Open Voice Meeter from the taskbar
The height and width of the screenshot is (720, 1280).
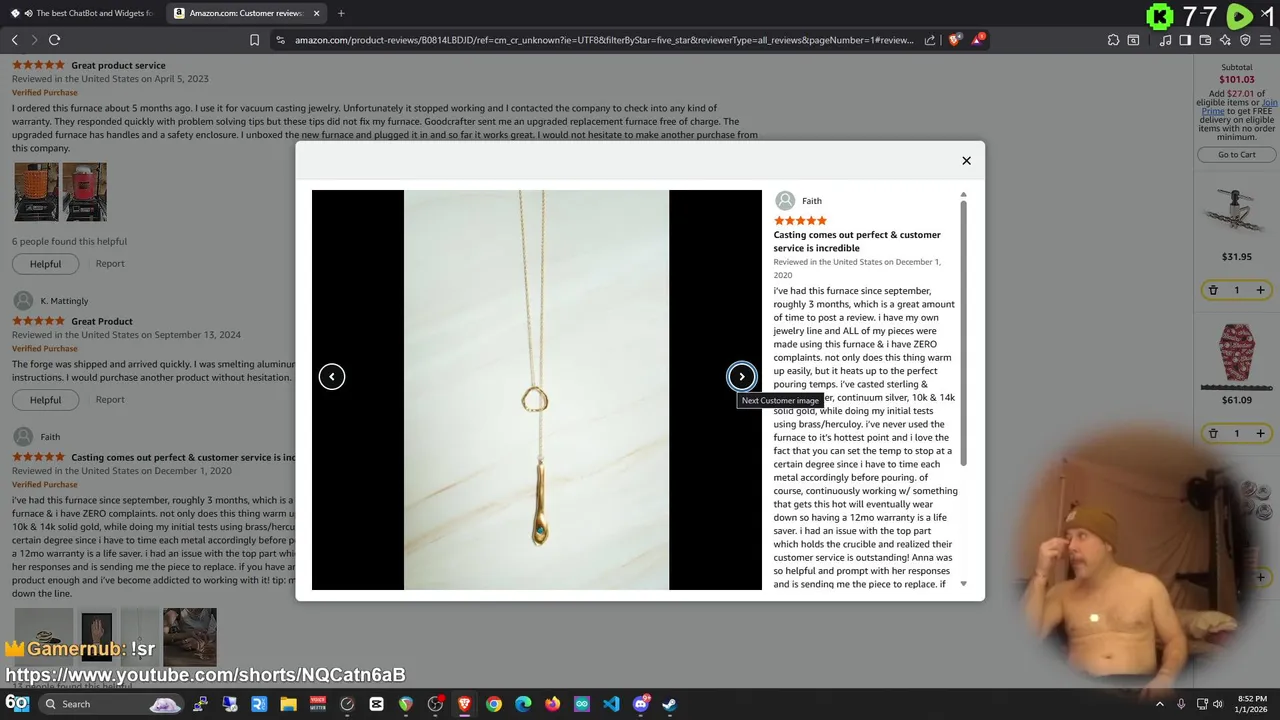click(318, 704)
